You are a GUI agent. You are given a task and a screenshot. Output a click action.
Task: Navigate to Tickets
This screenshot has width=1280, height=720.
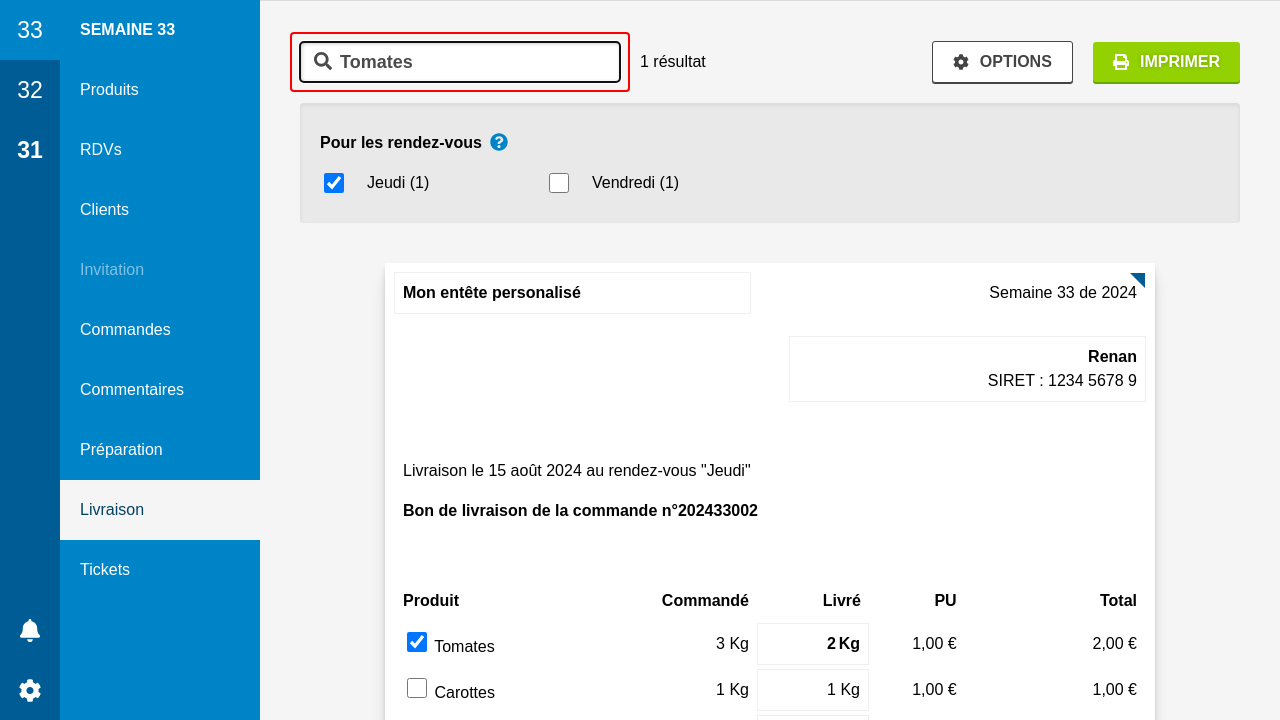(x=105, y=570)
